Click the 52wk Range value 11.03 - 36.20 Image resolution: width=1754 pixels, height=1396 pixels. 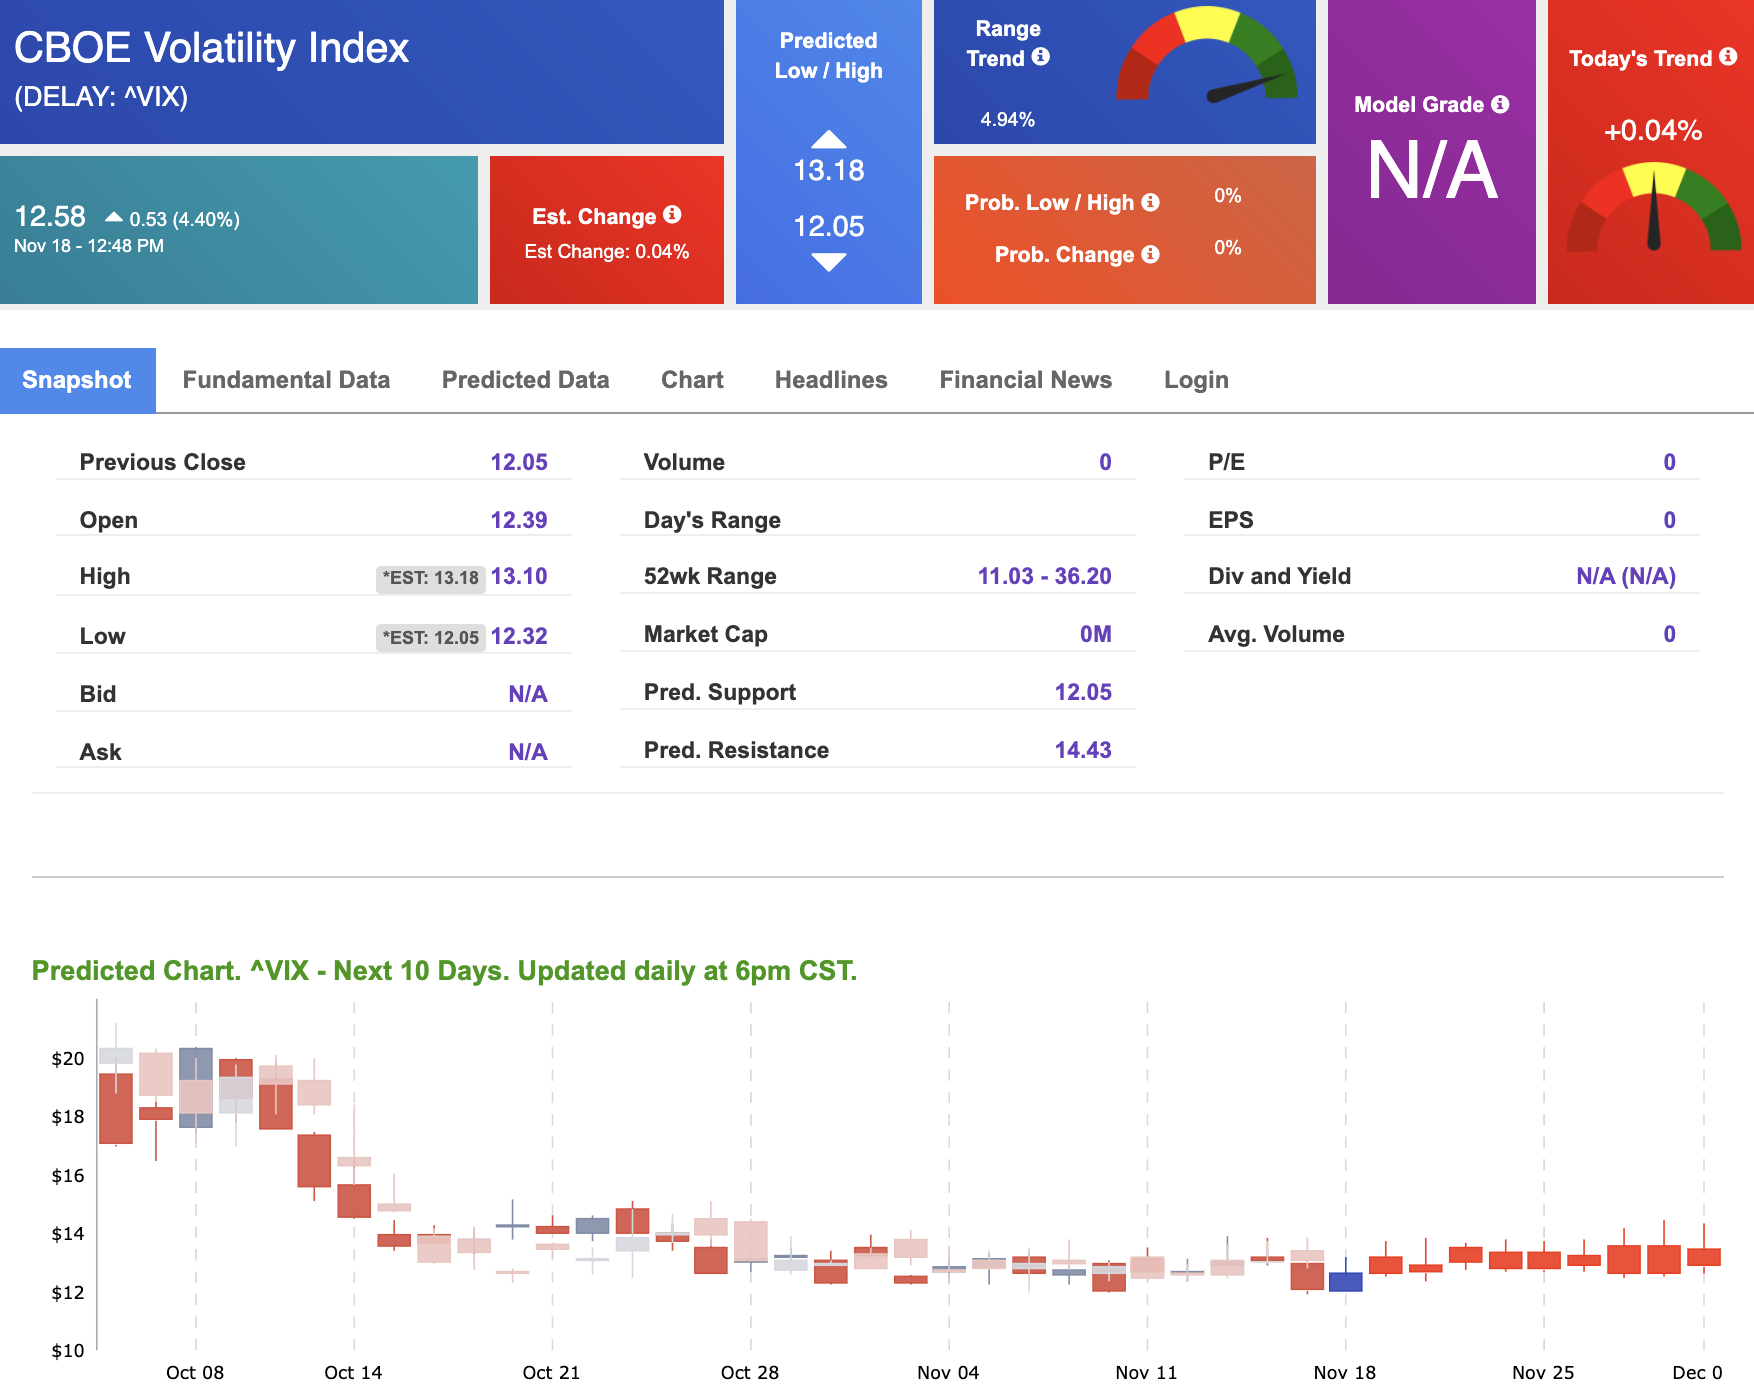point(1045,576)
